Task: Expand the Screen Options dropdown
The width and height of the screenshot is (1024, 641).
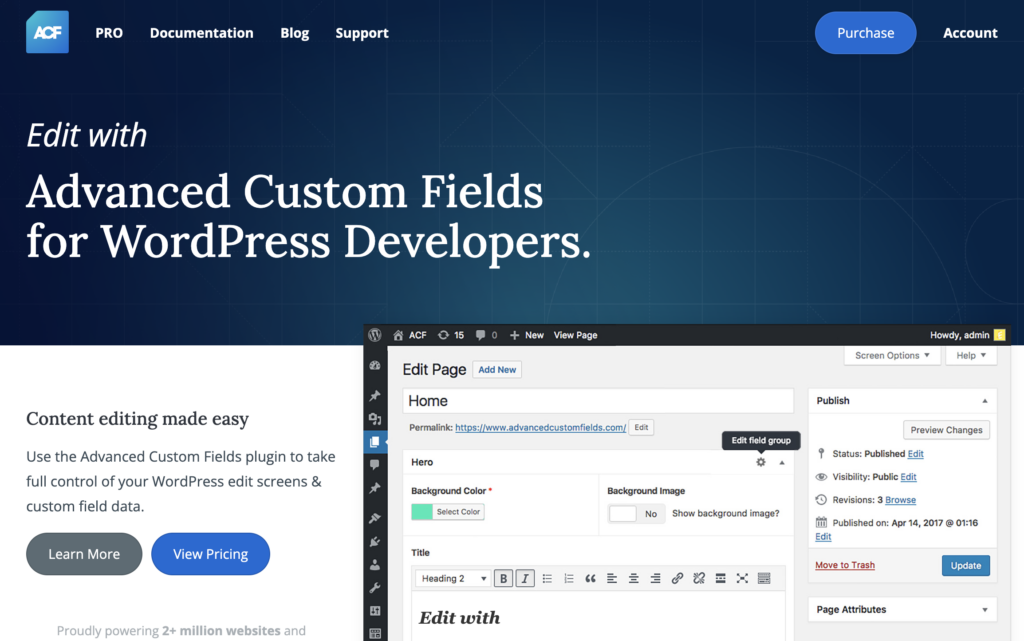Action: (892, 355)
